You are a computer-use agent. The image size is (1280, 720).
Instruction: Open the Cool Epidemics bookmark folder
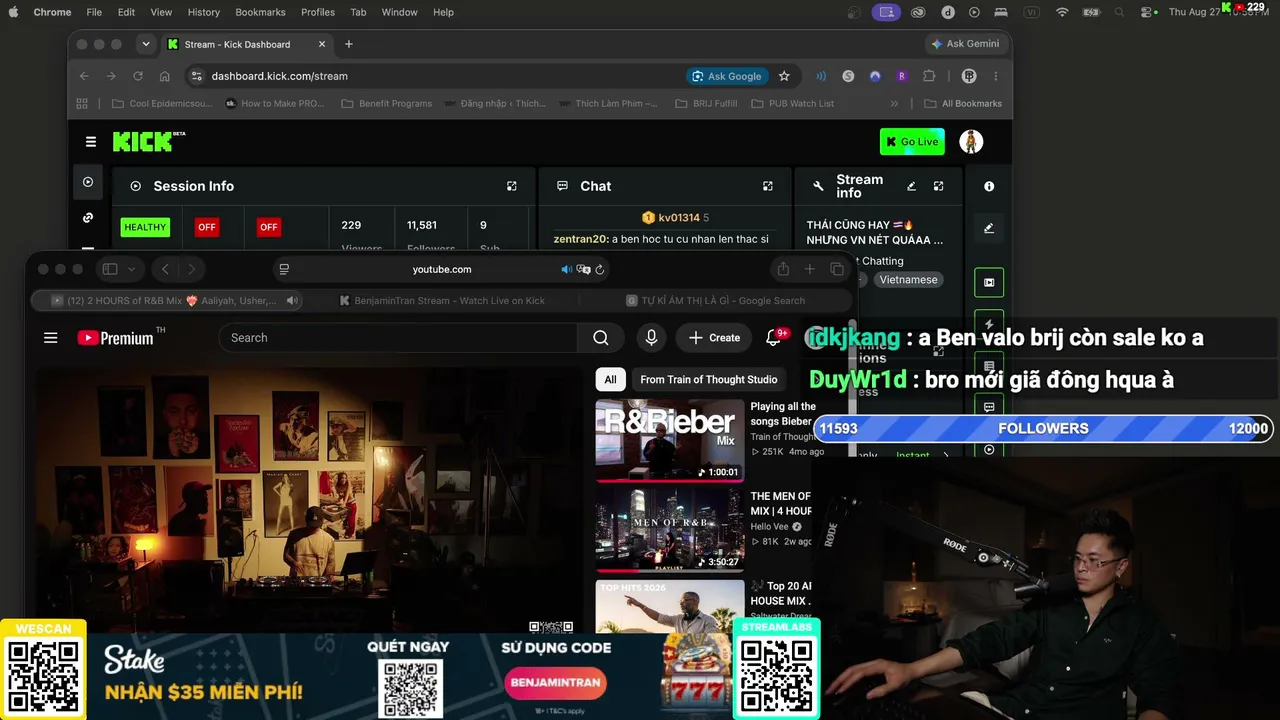click(162, 103)
